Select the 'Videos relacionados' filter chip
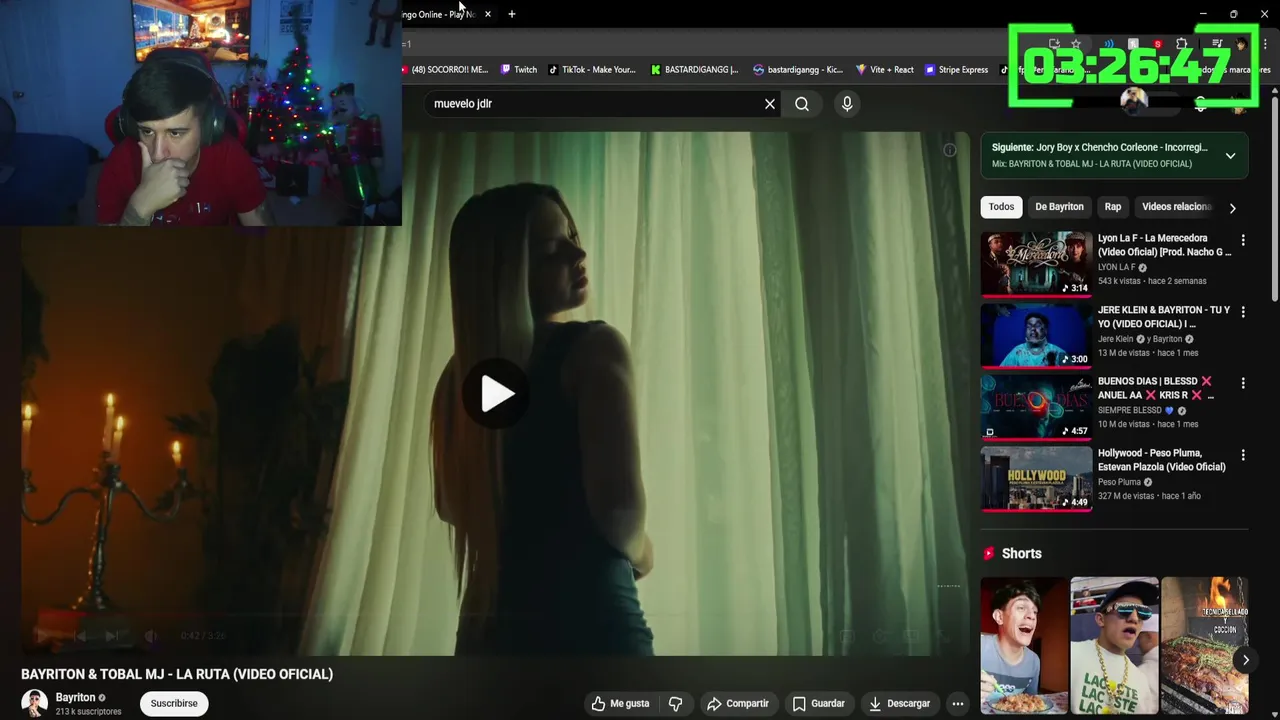This screenshot has width=1280, height=720. [1176, 207]
